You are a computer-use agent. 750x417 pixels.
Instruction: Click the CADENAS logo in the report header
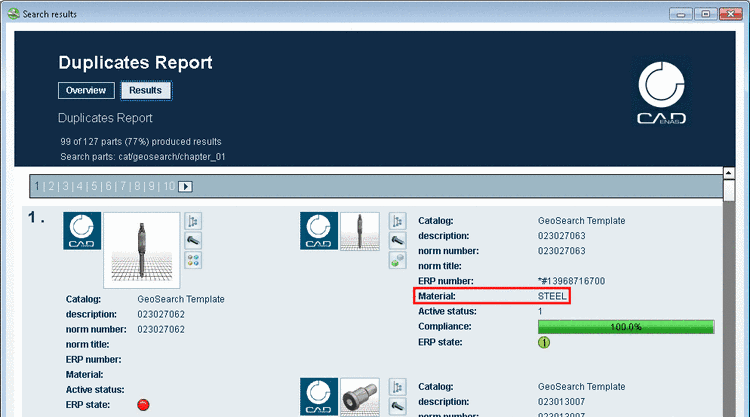coord(662,93)
